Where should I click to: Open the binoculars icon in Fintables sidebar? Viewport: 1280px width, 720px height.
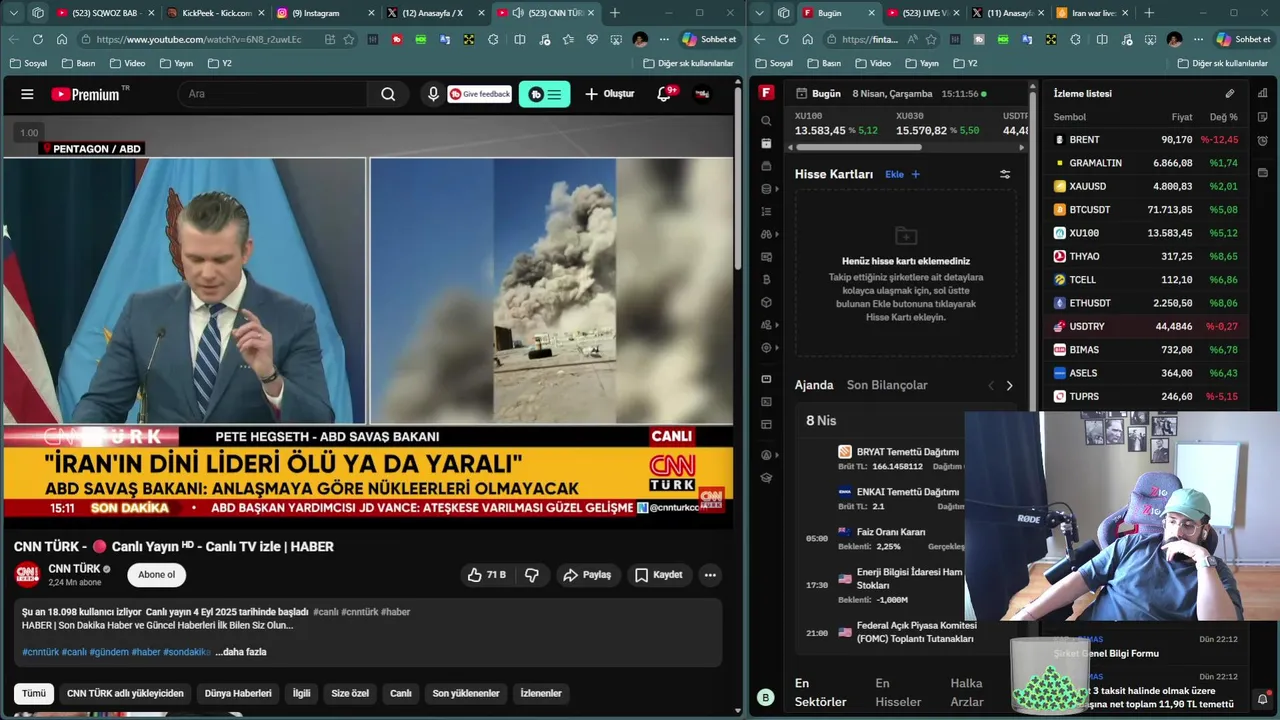[x=766, y=234]
